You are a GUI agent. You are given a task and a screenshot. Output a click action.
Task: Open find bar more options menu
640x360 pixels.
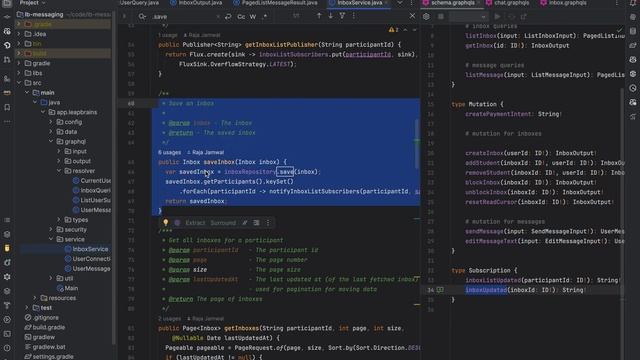(353, 16)
